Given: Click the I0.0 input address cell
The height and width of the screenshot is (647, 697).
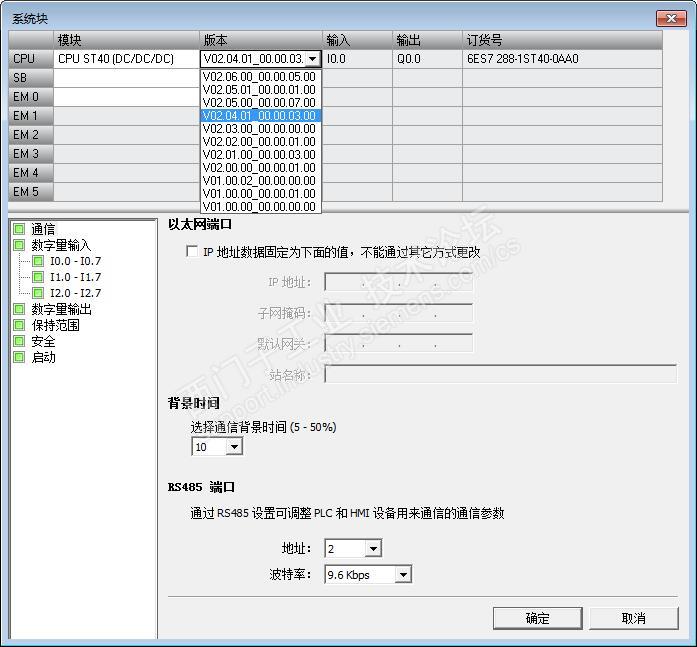Looking at the screenshot, I should coord(357,59).
